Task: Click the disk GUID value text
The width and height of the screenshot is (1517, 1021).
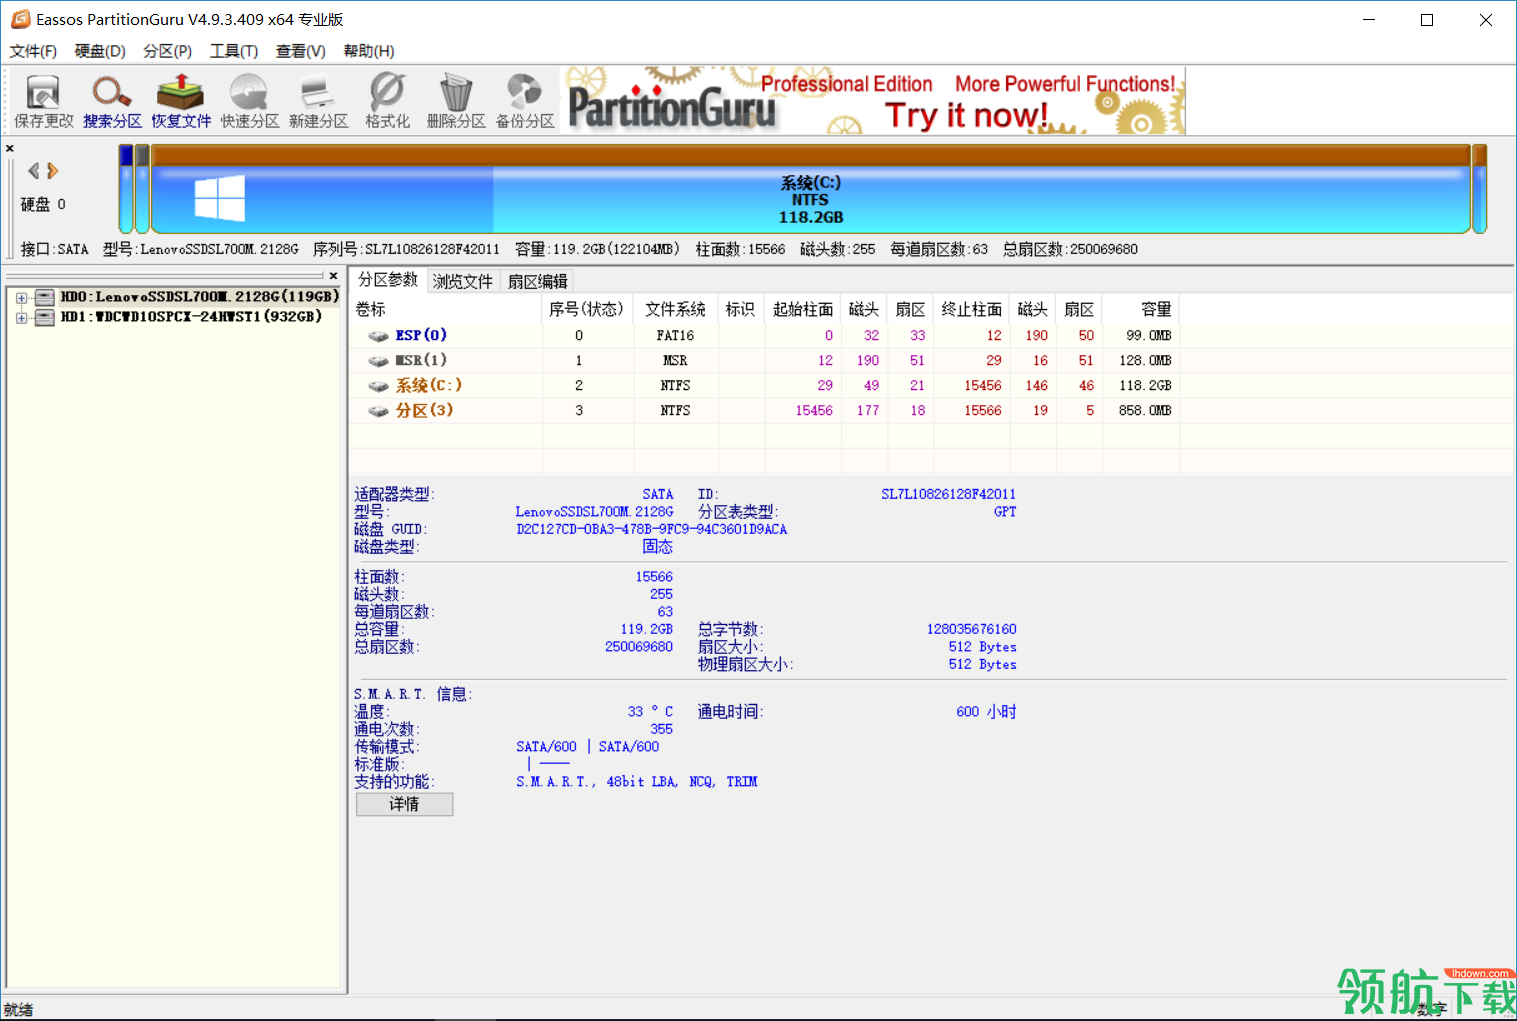Action: click(651, 529)
